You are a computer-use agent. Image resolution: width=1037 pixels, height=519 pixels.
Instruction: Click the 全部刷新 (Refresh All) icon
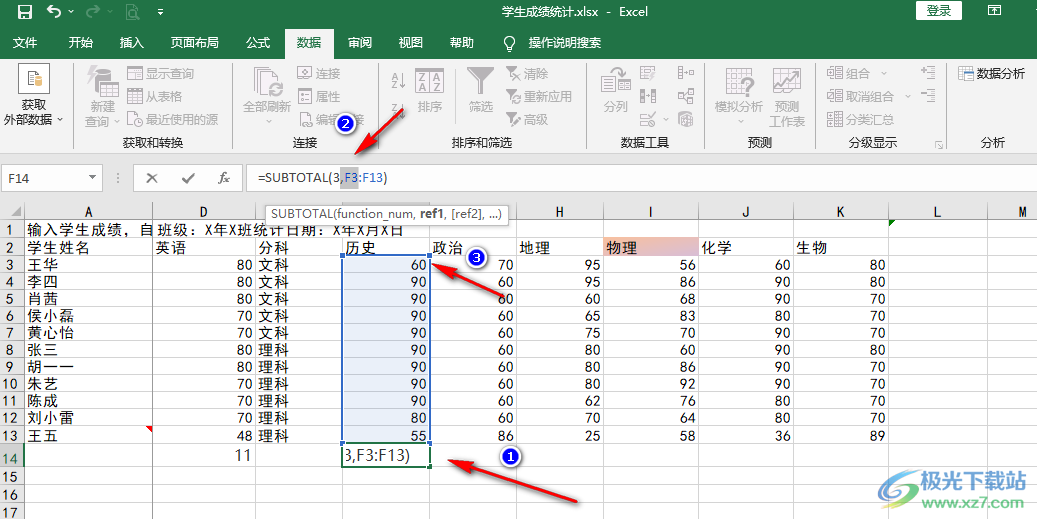(267, 82)
